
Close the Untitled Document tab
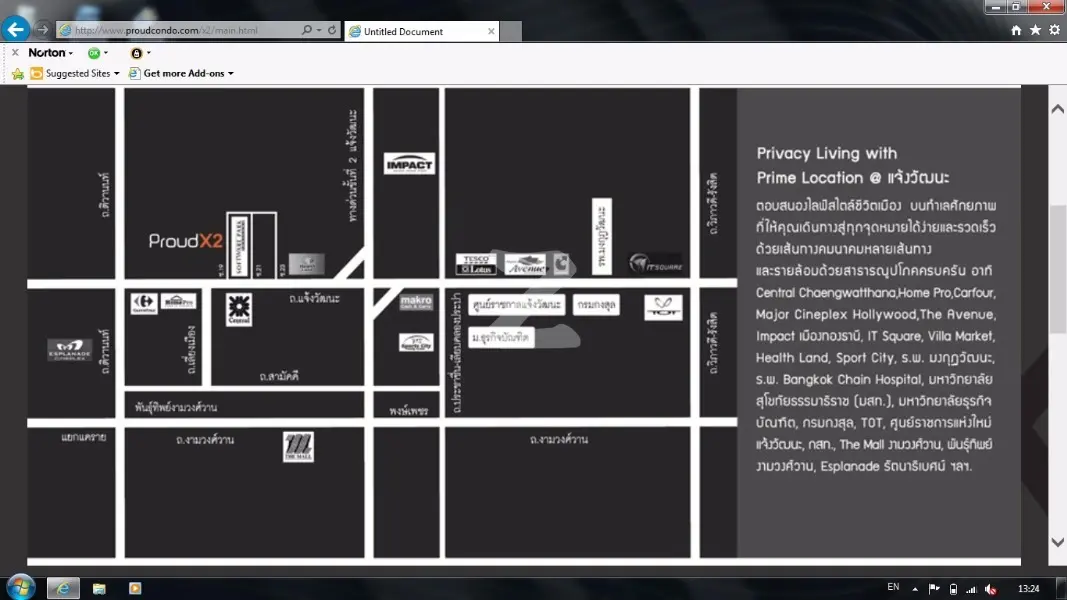coord(491,31)
